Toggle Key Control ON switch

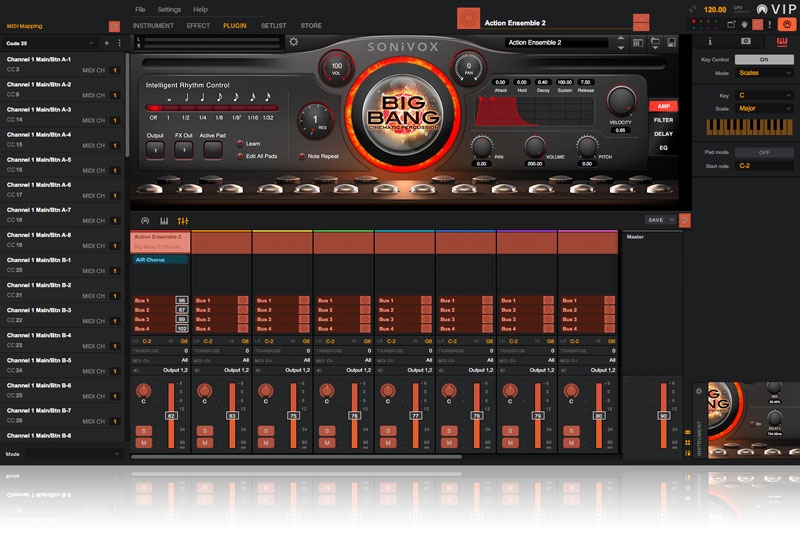(x=762, y=60)
